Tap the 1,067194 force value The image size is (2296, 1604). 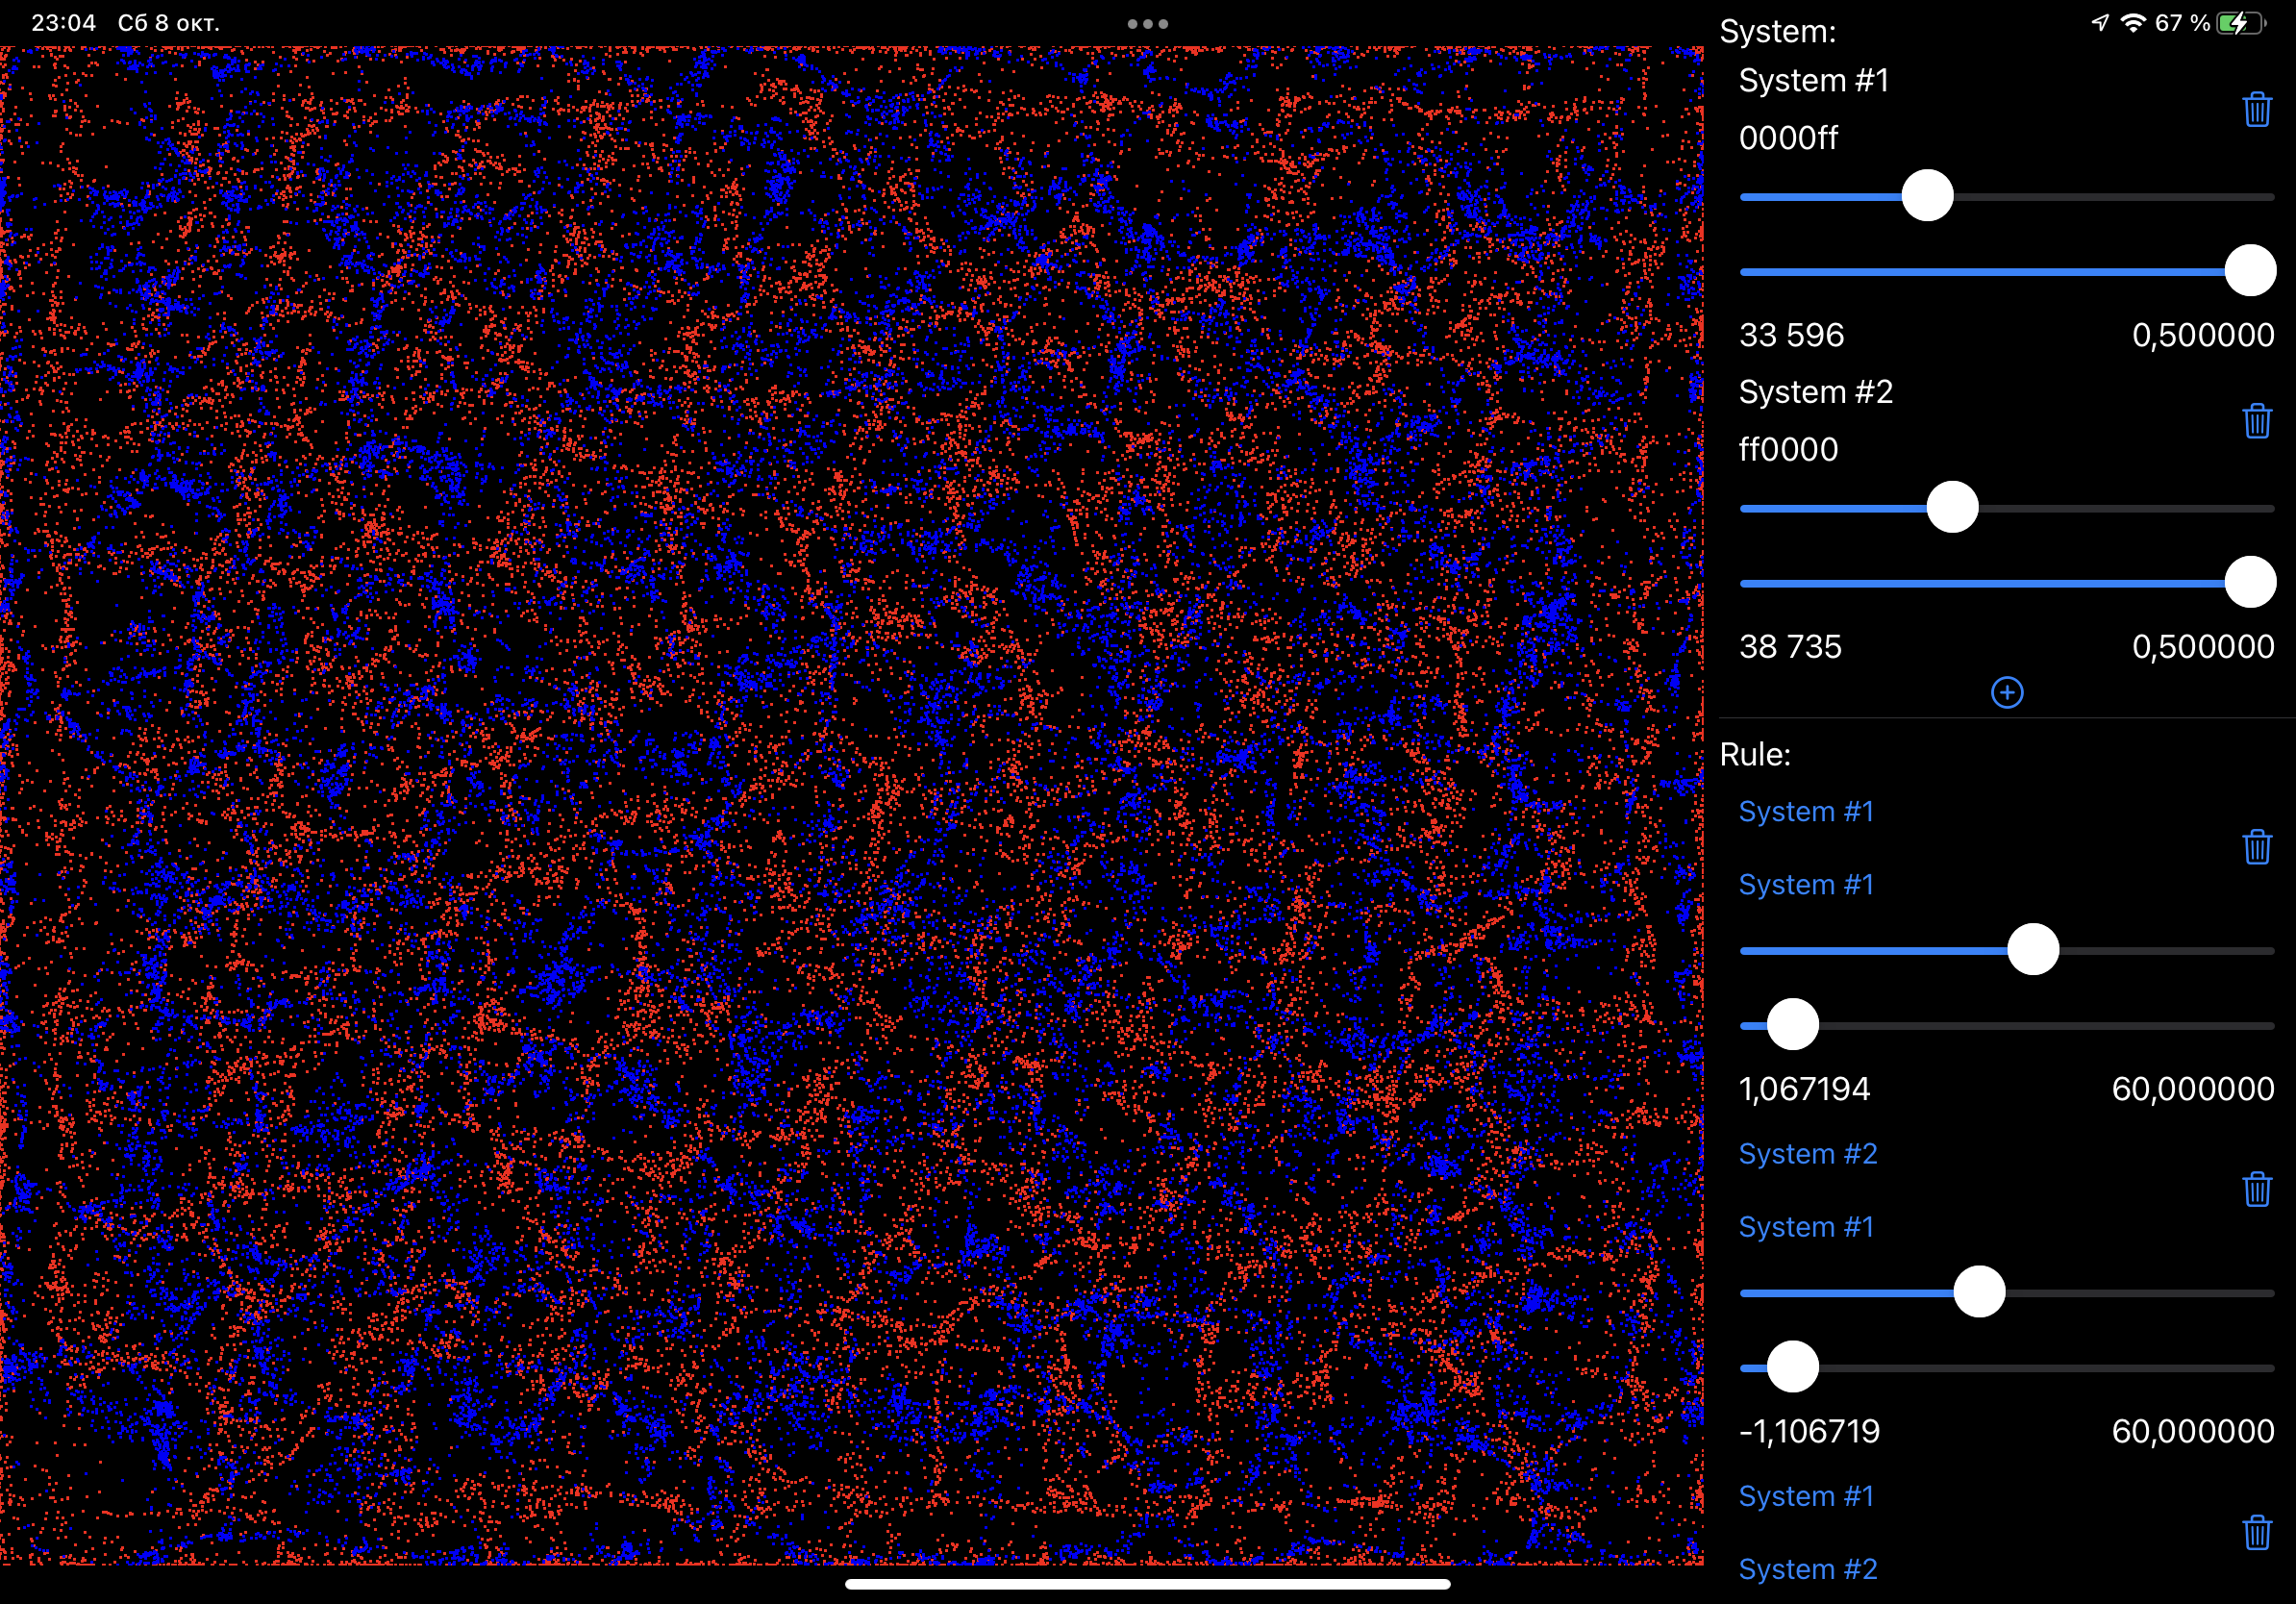pyautogui.click(x=1804, y=1089)
